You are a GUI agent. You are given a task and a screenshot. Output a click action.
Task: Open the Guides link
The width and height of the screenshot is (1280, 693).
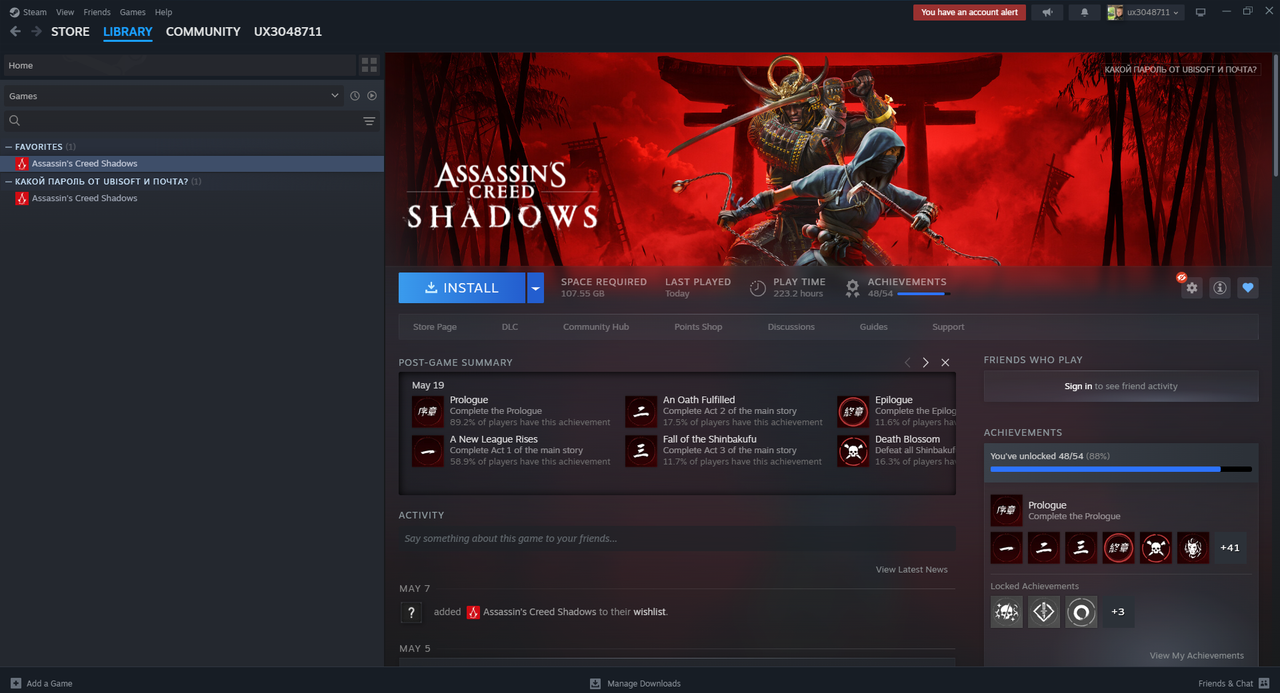(873, 327)
